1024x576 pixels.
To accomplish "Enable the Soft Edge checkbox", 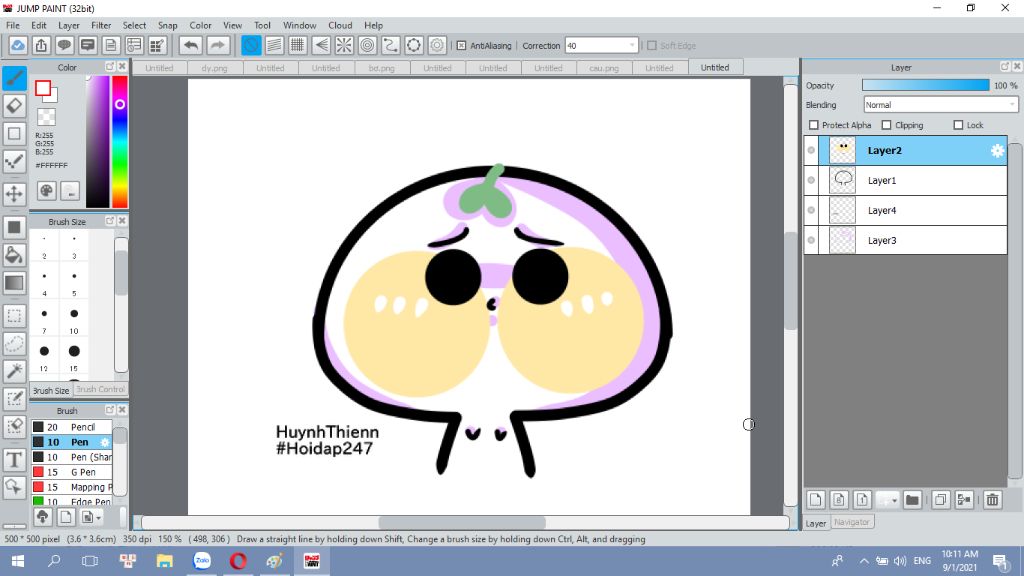I will coord(652,46).
